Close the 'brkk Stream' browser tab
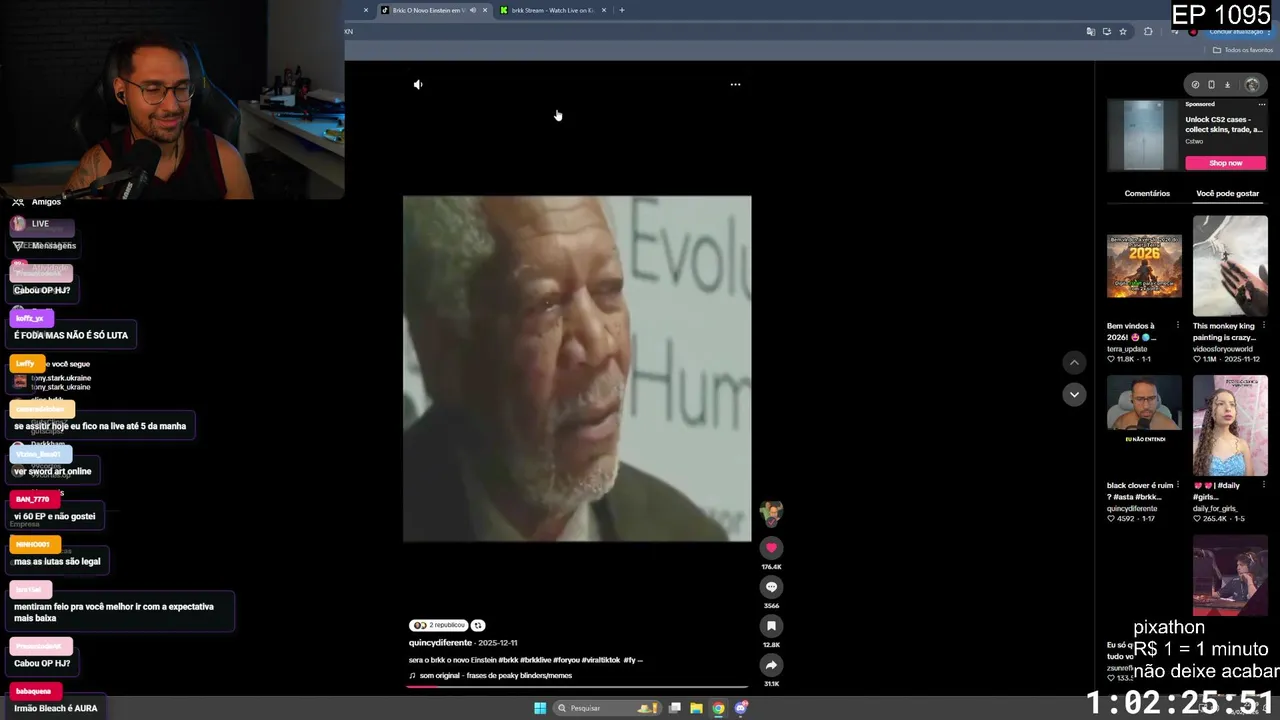This screenshot has height=720, width=1280. (603, 10)
